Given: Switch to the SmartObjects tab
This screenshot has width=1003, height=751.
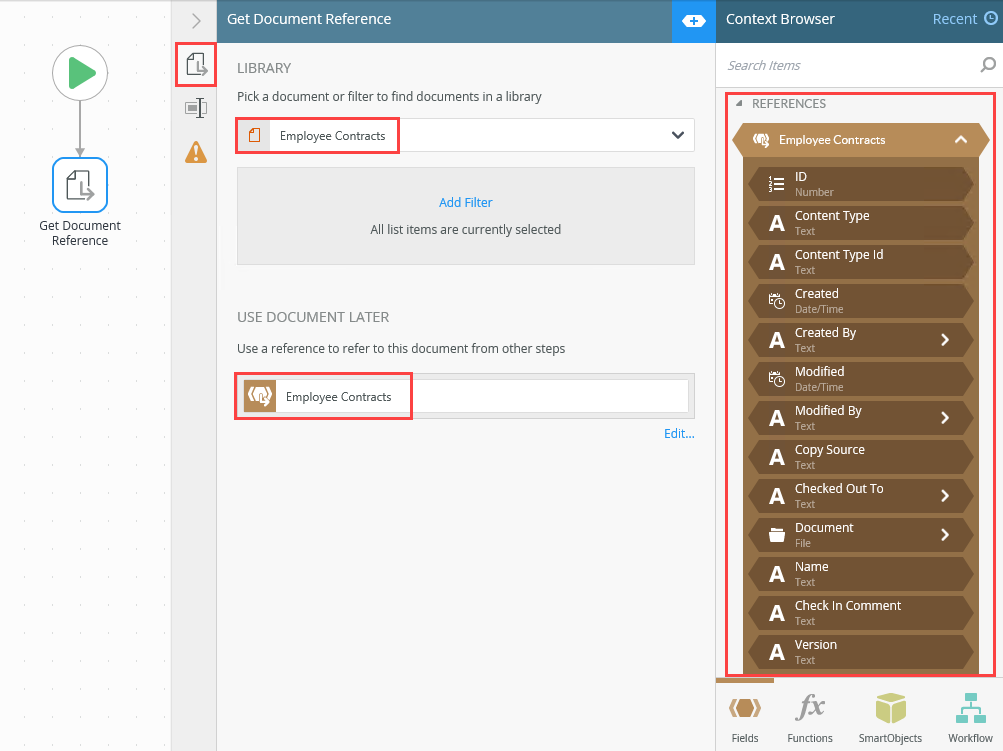Looking at the screenshot, I should pos(890,717).
